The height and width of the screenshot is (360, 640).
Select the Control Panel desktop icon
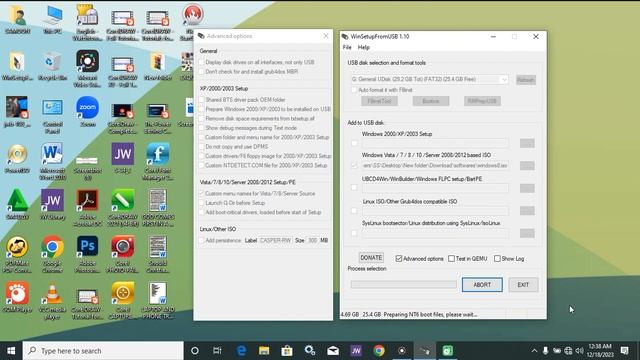pos(53,116)
